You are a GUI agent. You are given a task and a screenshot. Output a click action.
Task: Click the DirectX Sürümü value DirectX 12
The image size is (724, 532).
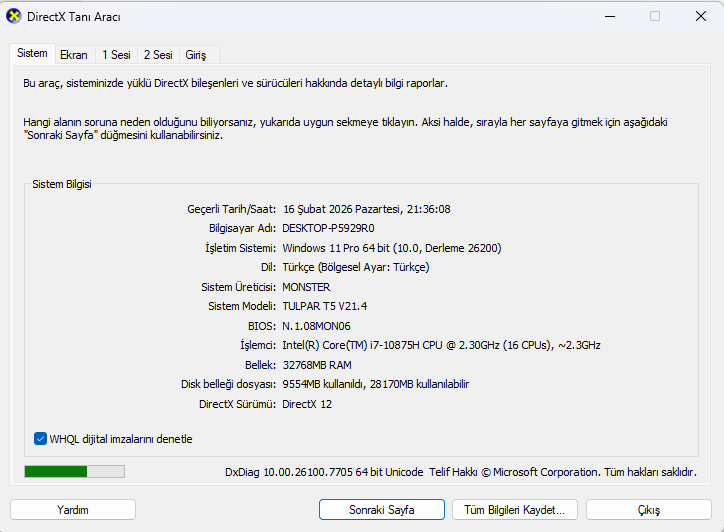[310, 404]
